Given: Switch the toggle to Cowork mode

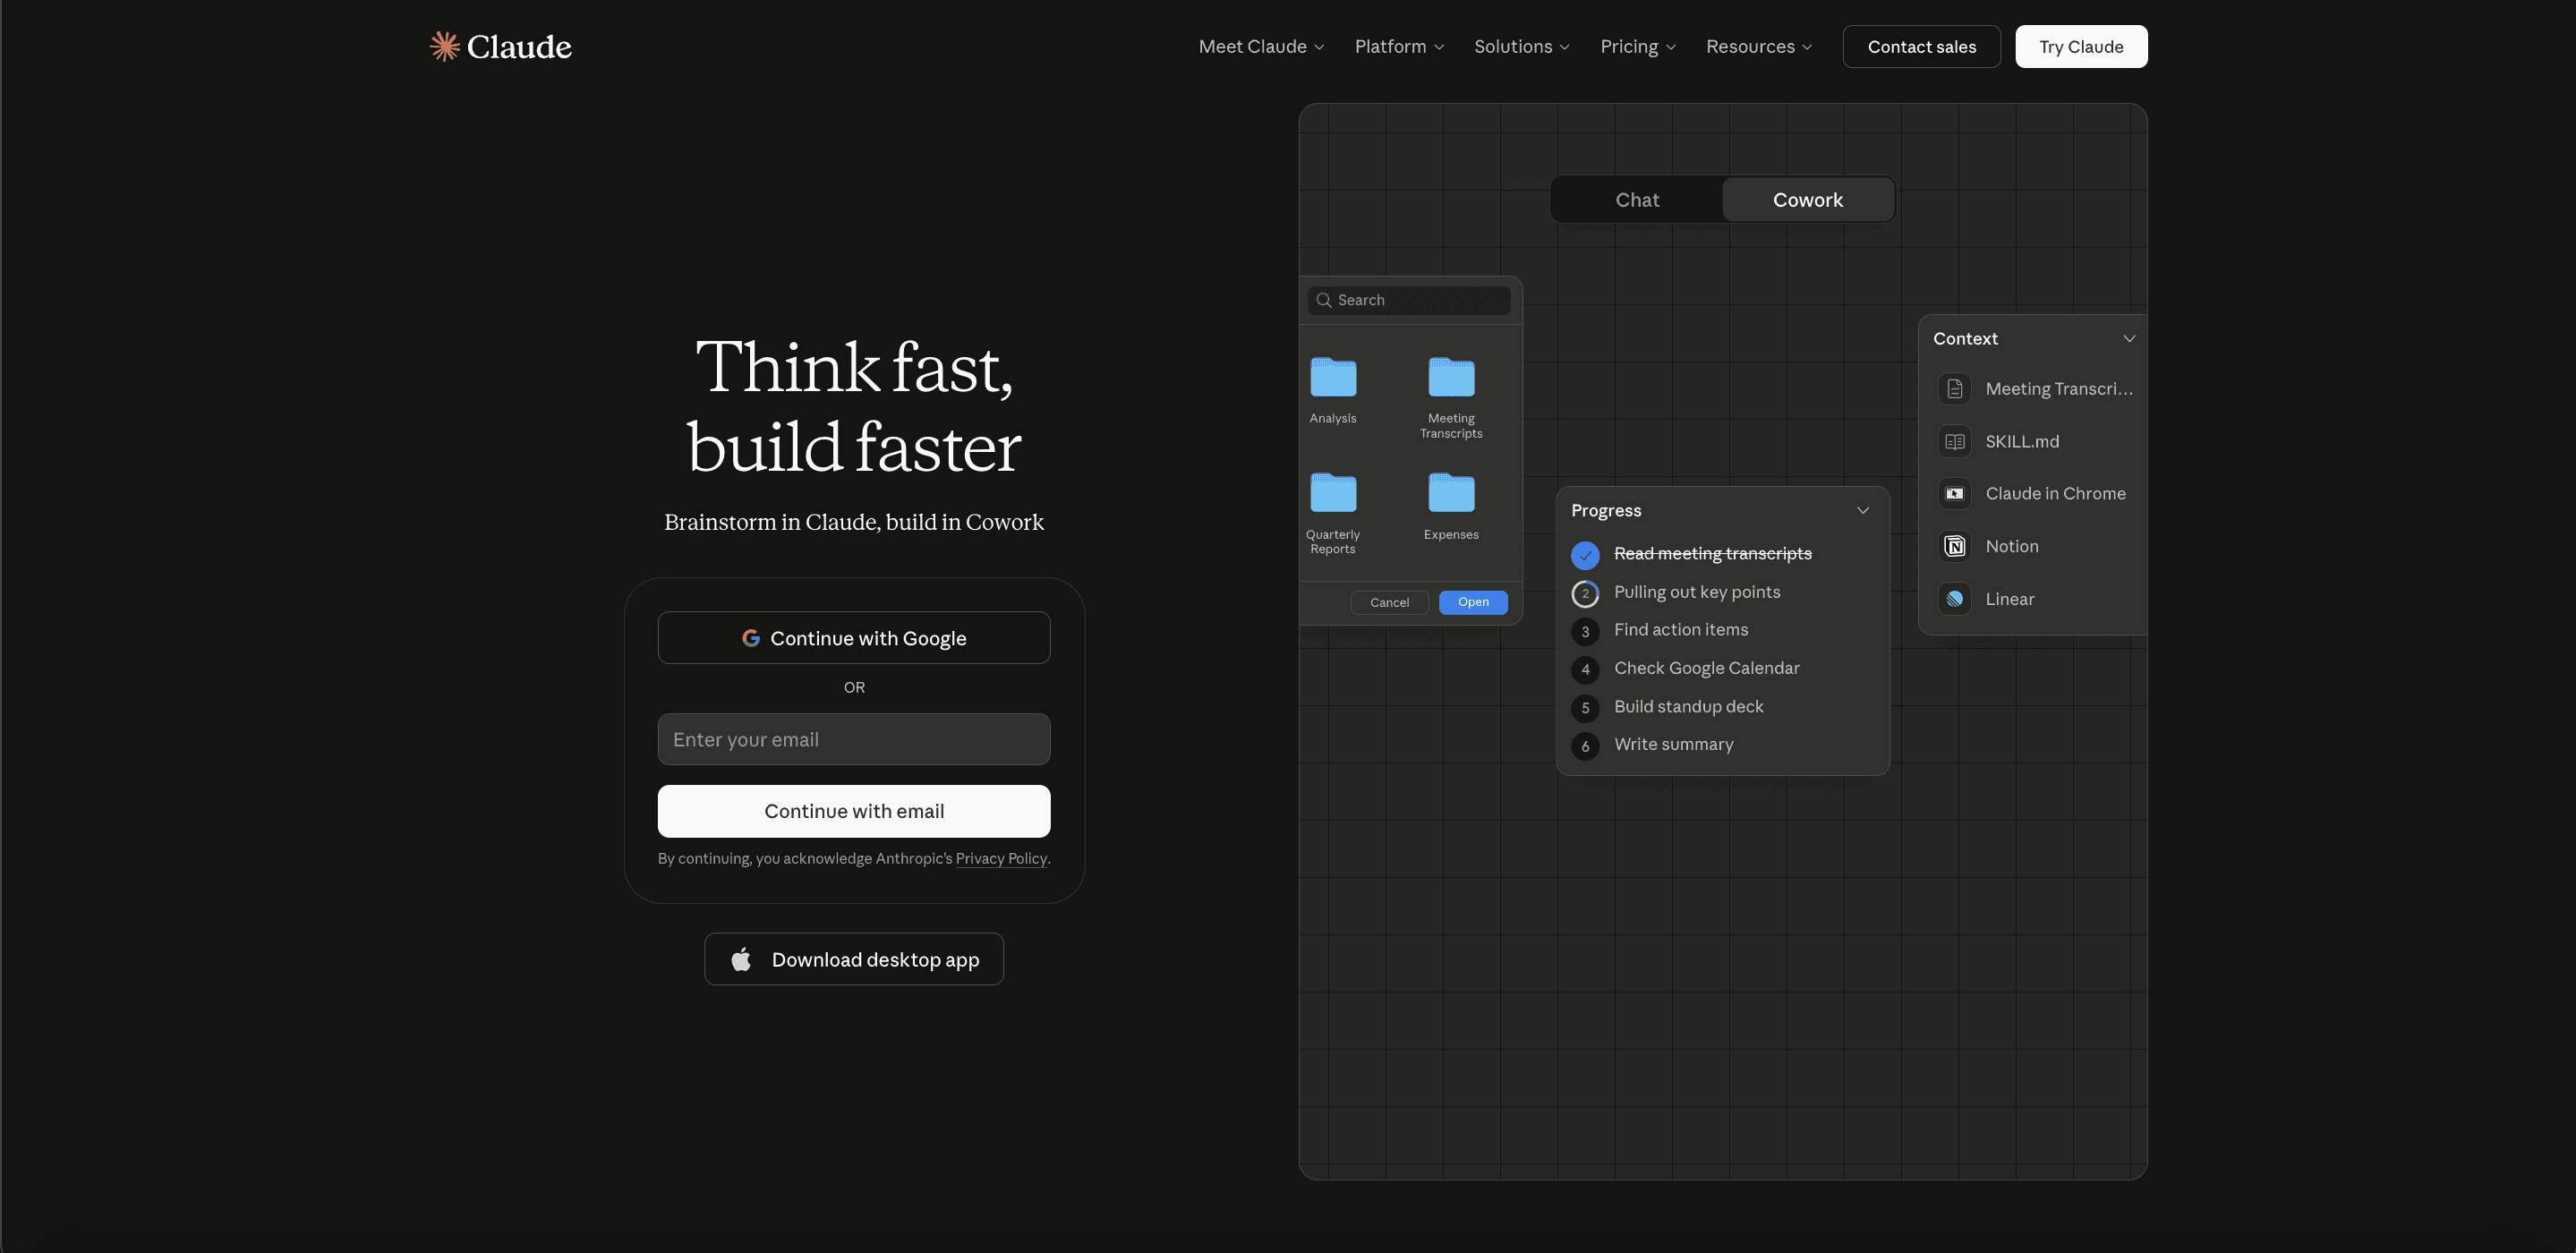Looking at the screenshot, I should click(1807, 200).
